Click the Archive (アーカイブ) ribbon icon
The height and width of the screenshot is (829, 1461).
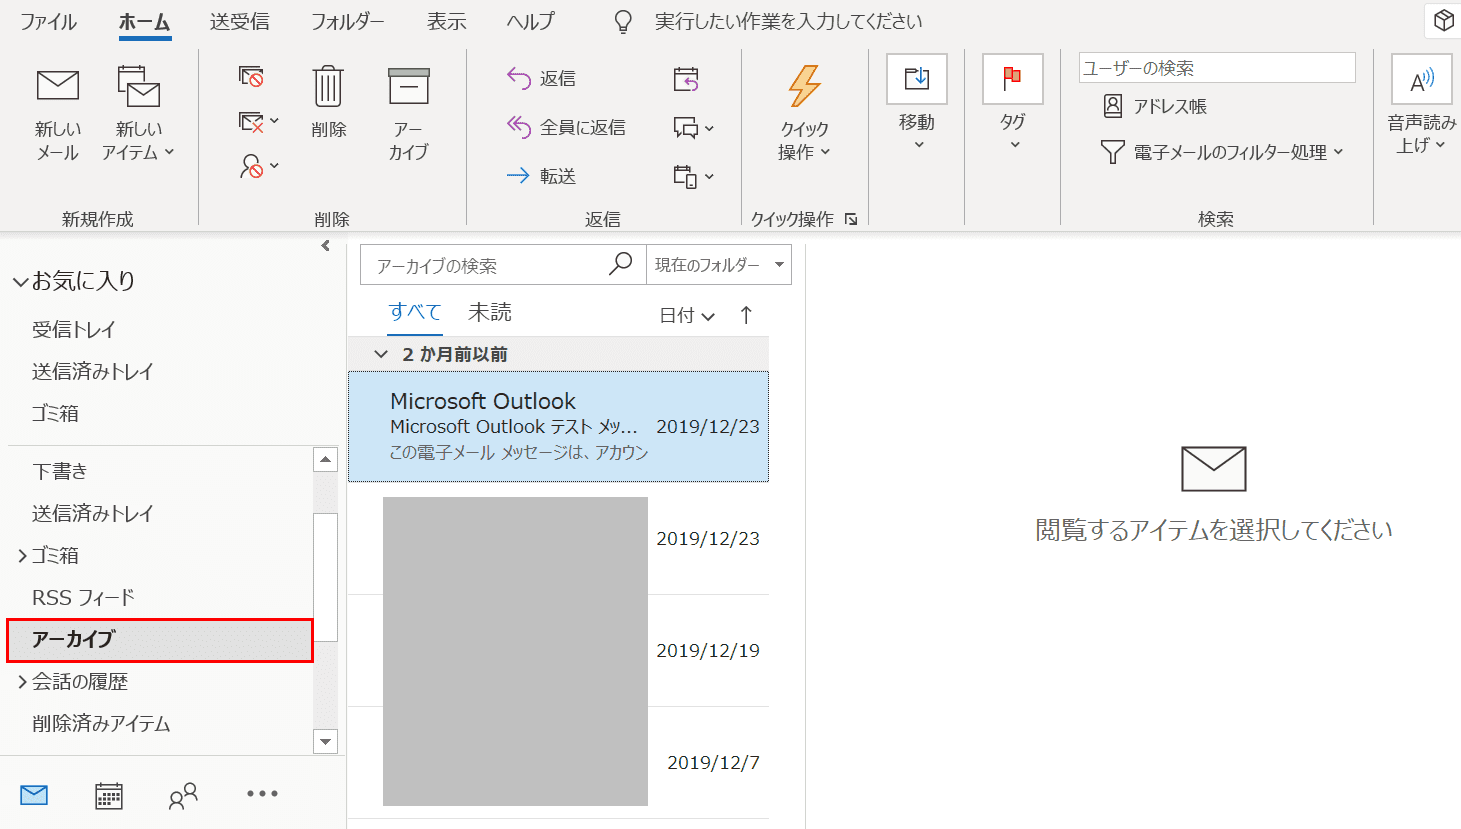(x=408, y=88)
